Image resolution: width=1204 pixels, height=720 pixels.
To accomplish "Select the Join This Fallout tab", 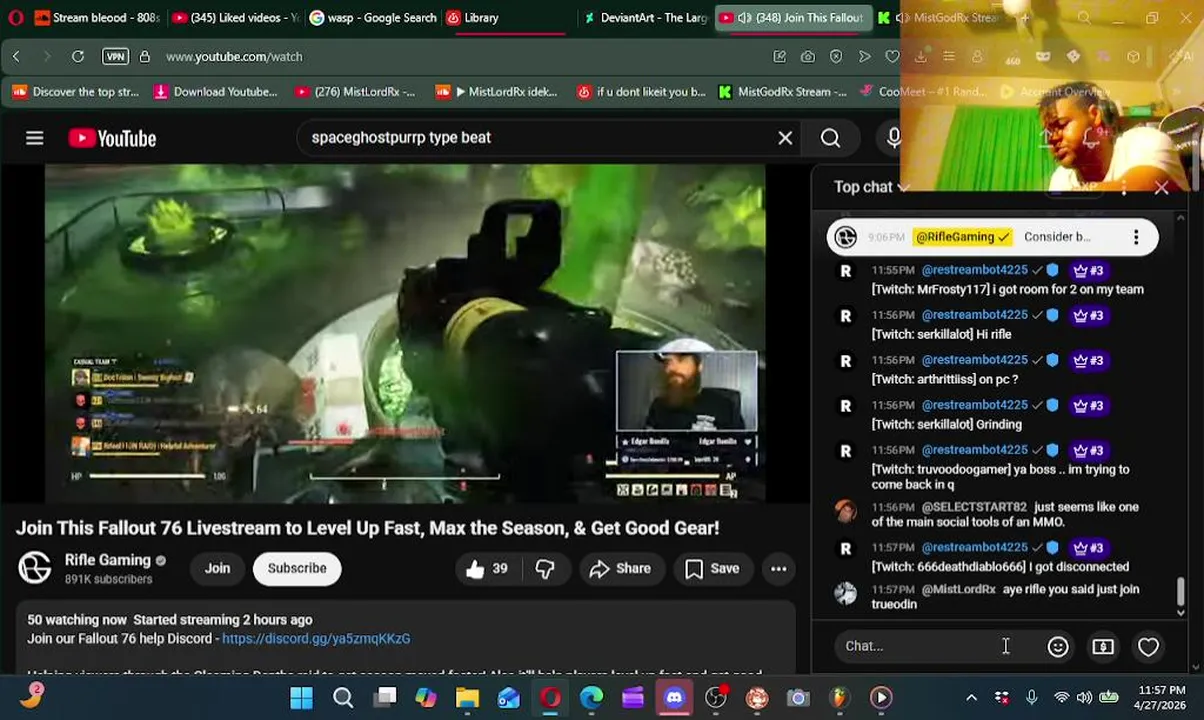I will point(791,18).
